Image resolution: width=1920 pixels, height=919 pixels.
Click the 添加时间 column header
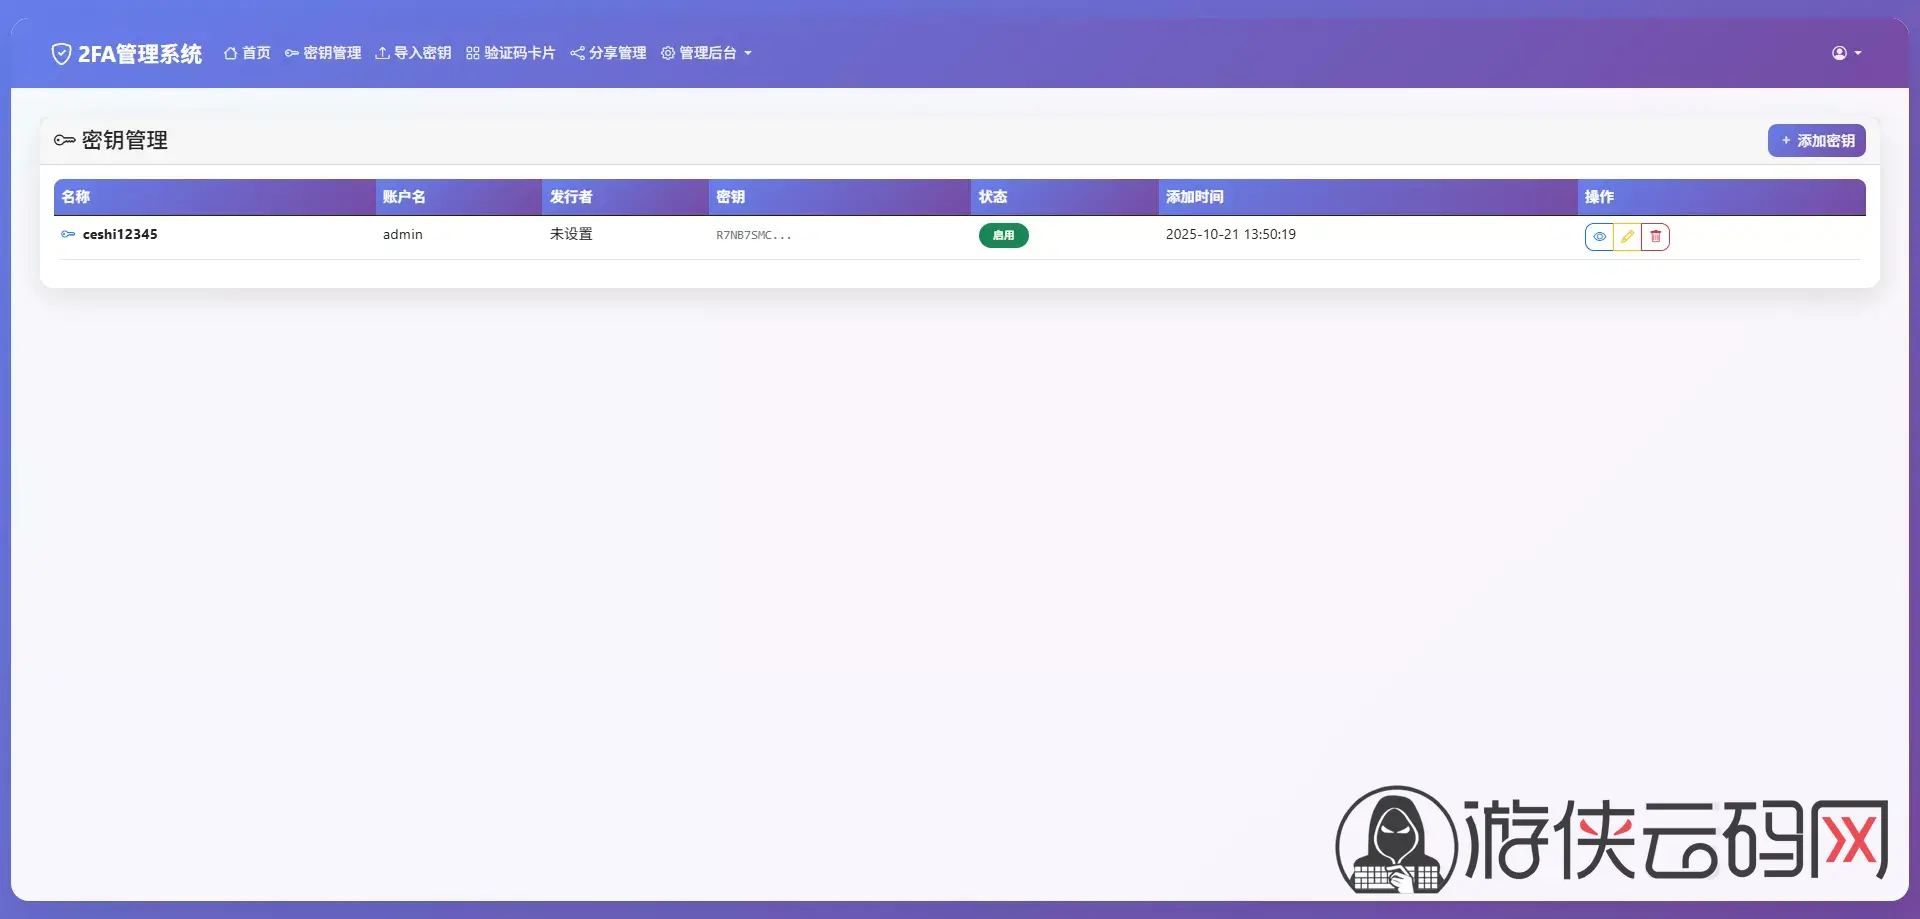tap(1194, 197)
